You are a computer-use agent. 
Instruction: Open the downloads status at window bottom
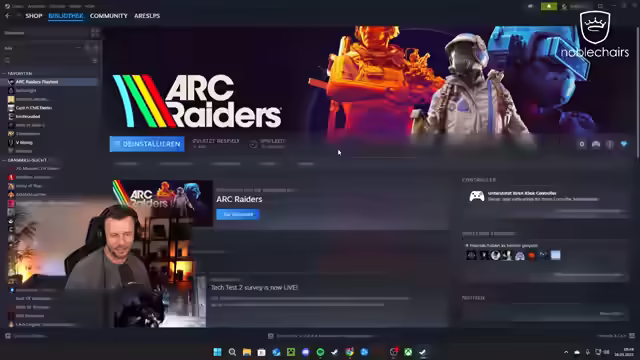click(x=322, y=336)
